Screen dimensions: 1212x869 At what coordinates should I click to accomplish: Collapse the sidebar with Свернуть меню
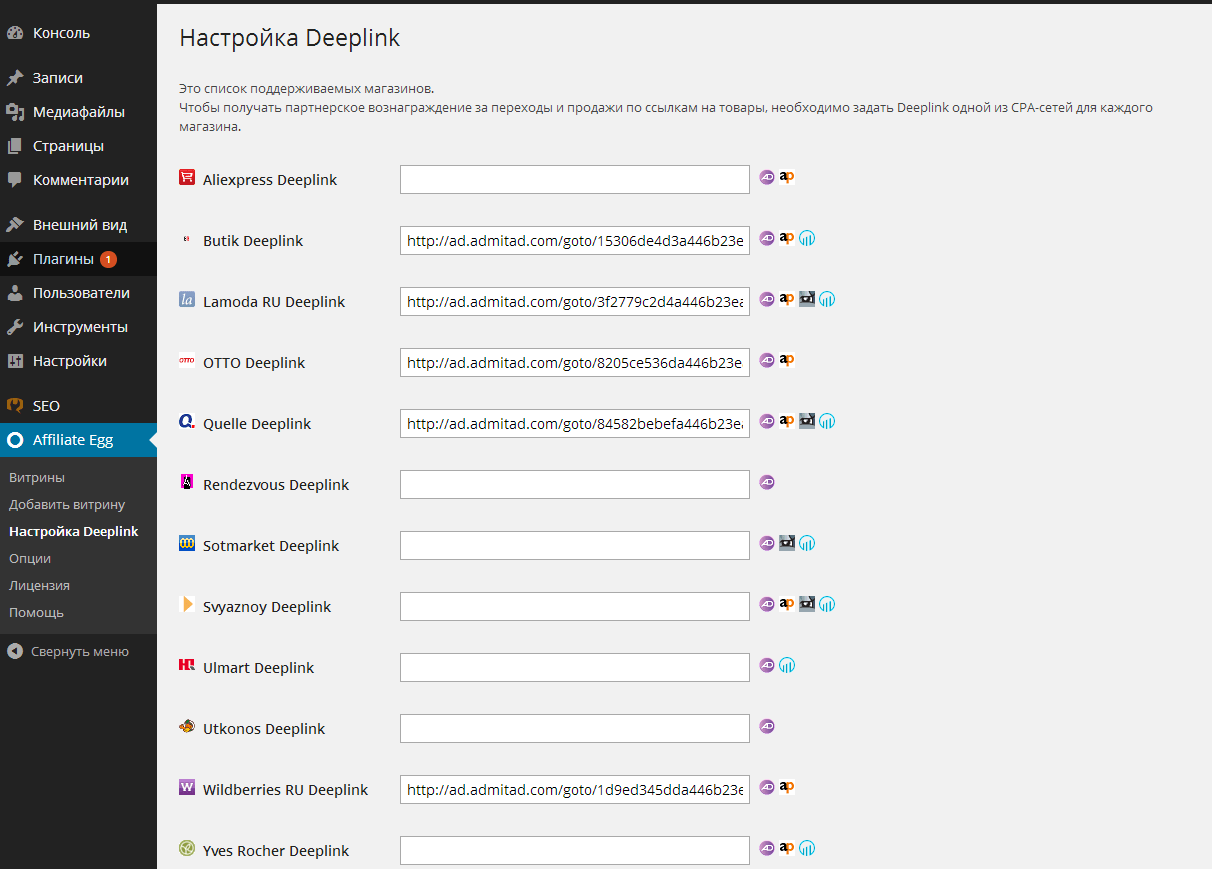[69, 651]
